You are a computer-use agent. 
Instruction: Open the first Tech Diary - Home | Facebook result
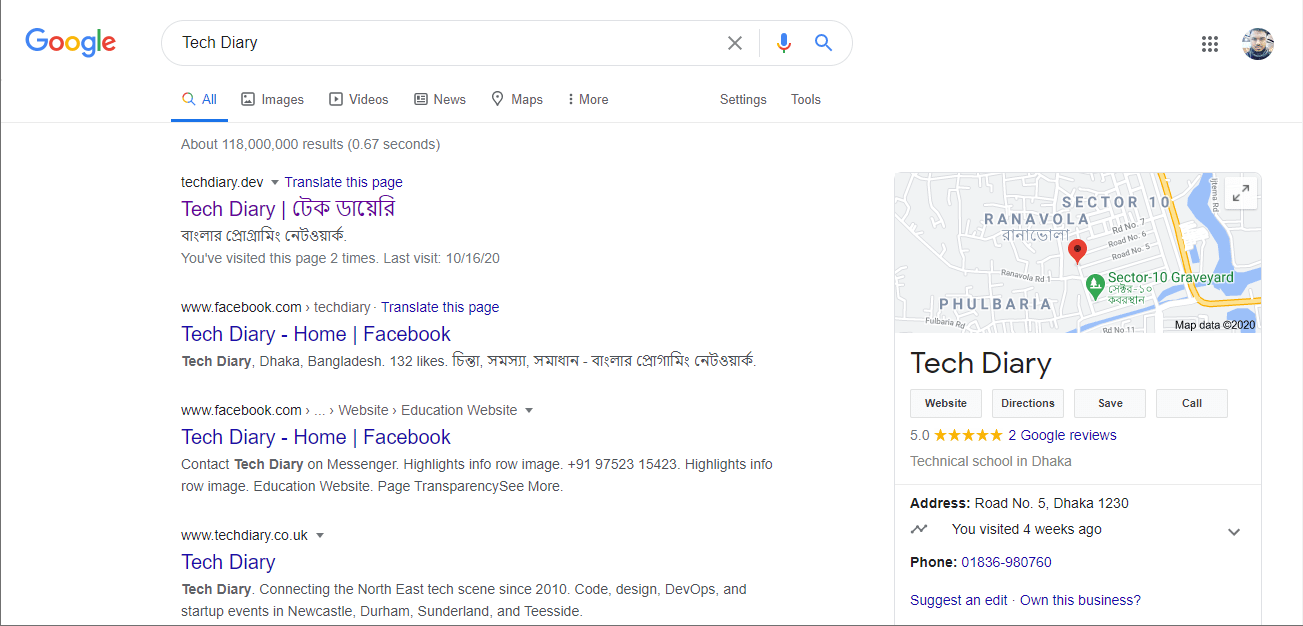316,334
